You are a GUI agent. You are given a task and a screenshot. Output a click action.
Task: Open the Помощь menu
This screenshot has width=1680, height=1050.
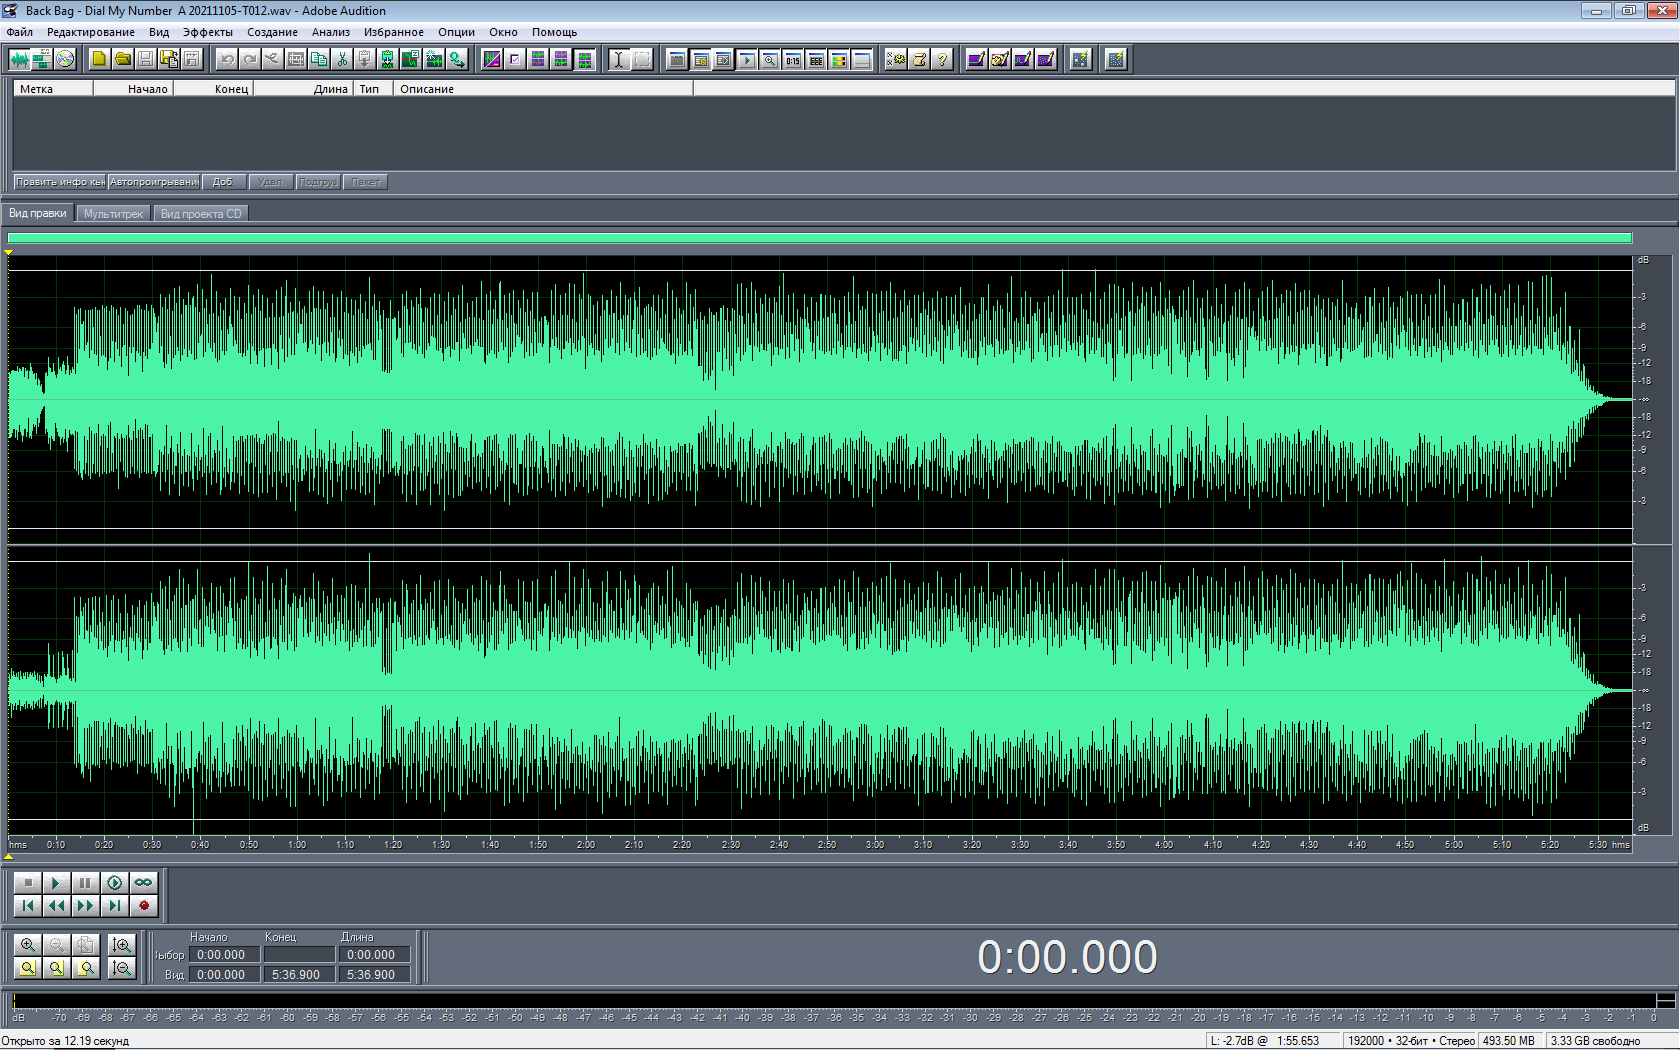[x=555, y=32]
